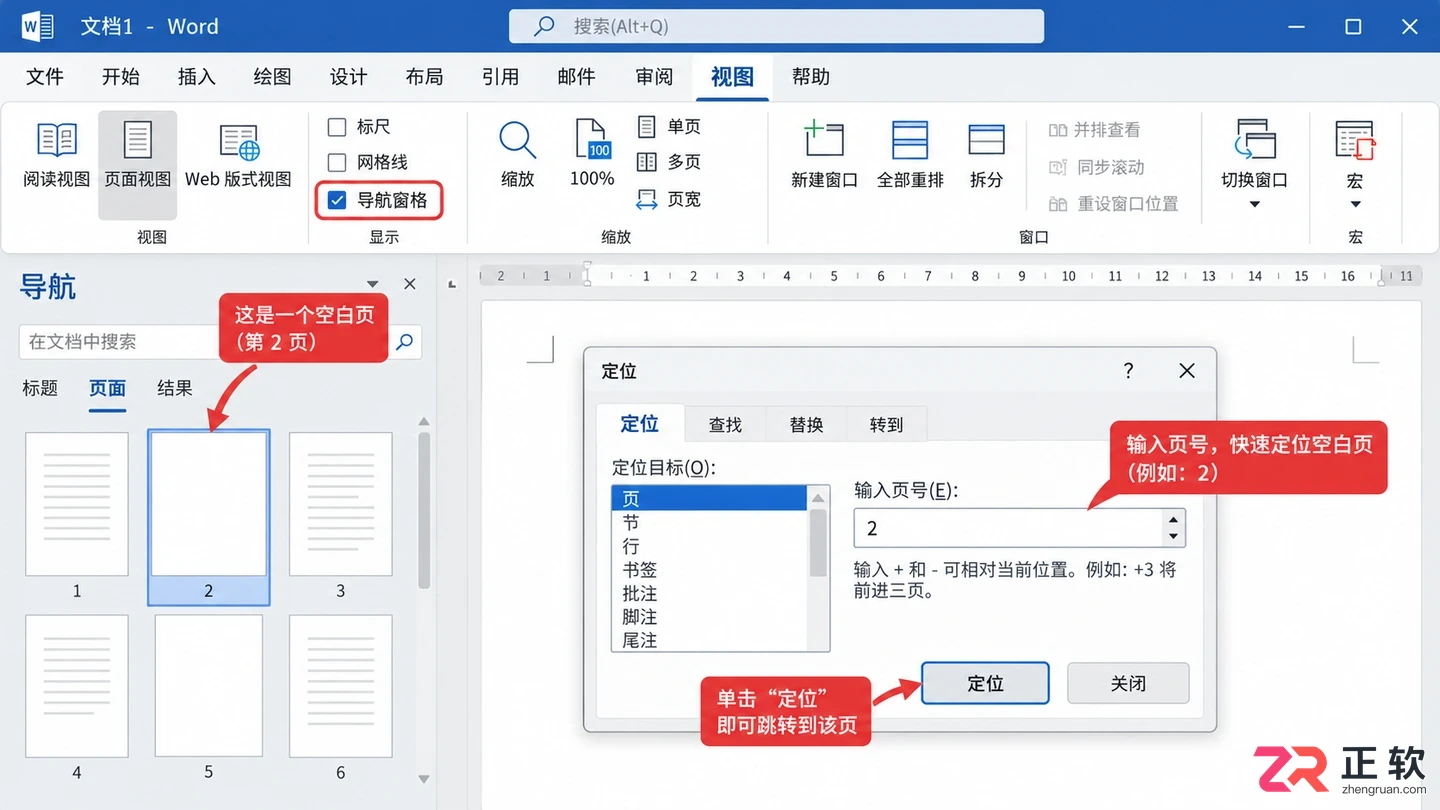The height and width of the screenshot is (810, 1440).
Task: Switch to Read Mode (阅读视图)
Action: 56,155
